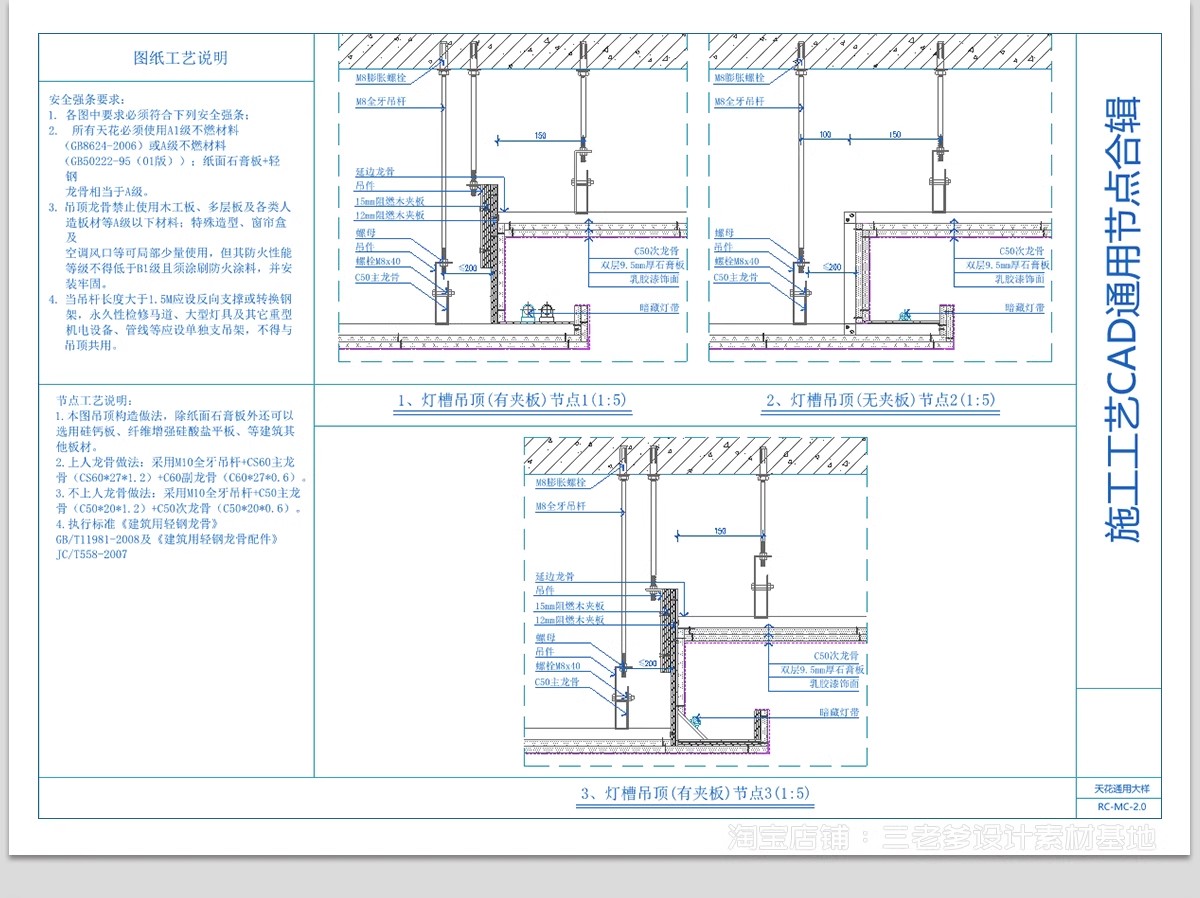Select 'M8膨胀螺栓' label in node 1
Image resolution: width=1200 pixels, height=898 pixels.
(x=381, y=78)
